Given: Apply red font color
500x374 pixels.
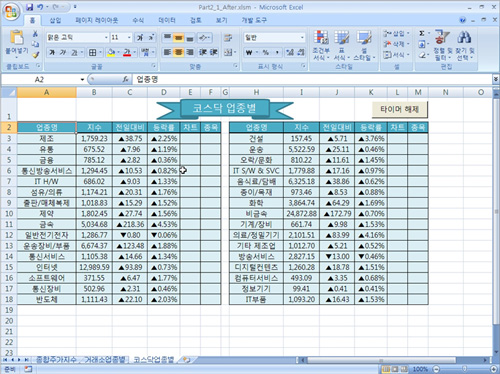Looking at the screenshot, I should click(127, 52).
